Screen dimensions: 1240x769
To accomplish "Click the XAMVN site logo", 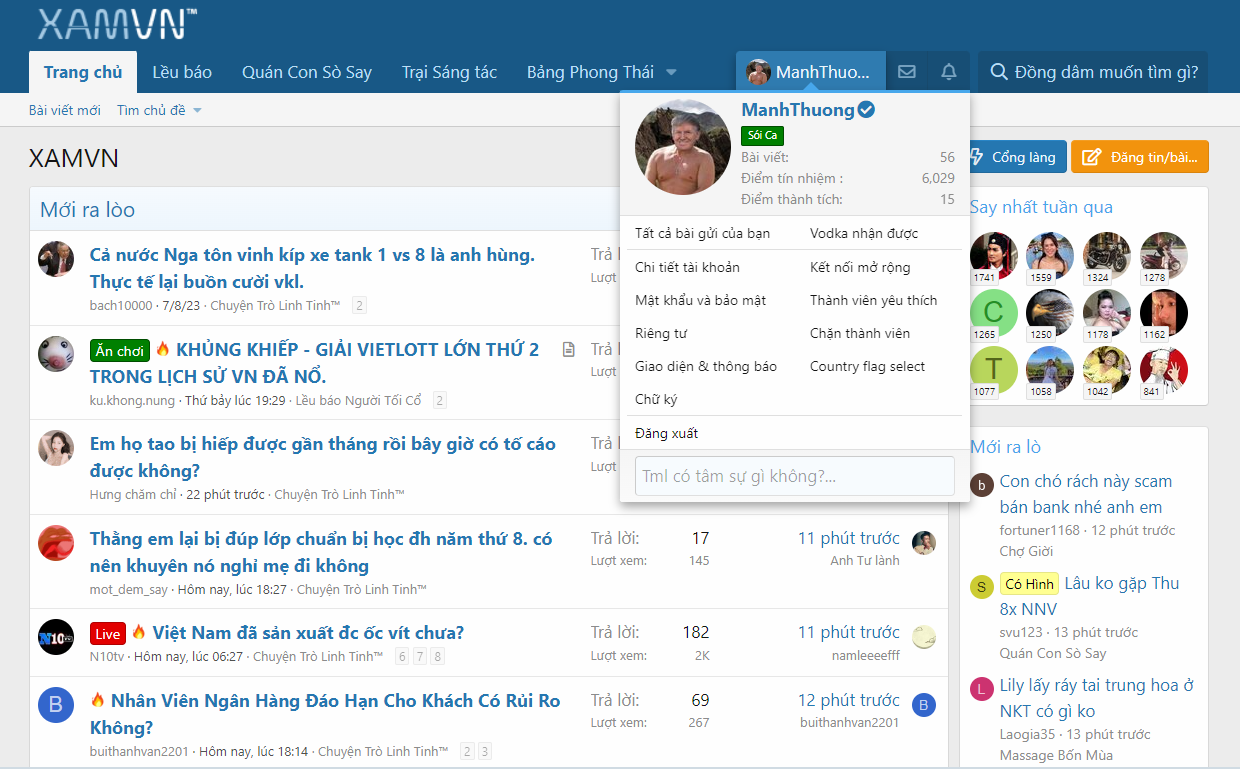I will click(117, 24).
